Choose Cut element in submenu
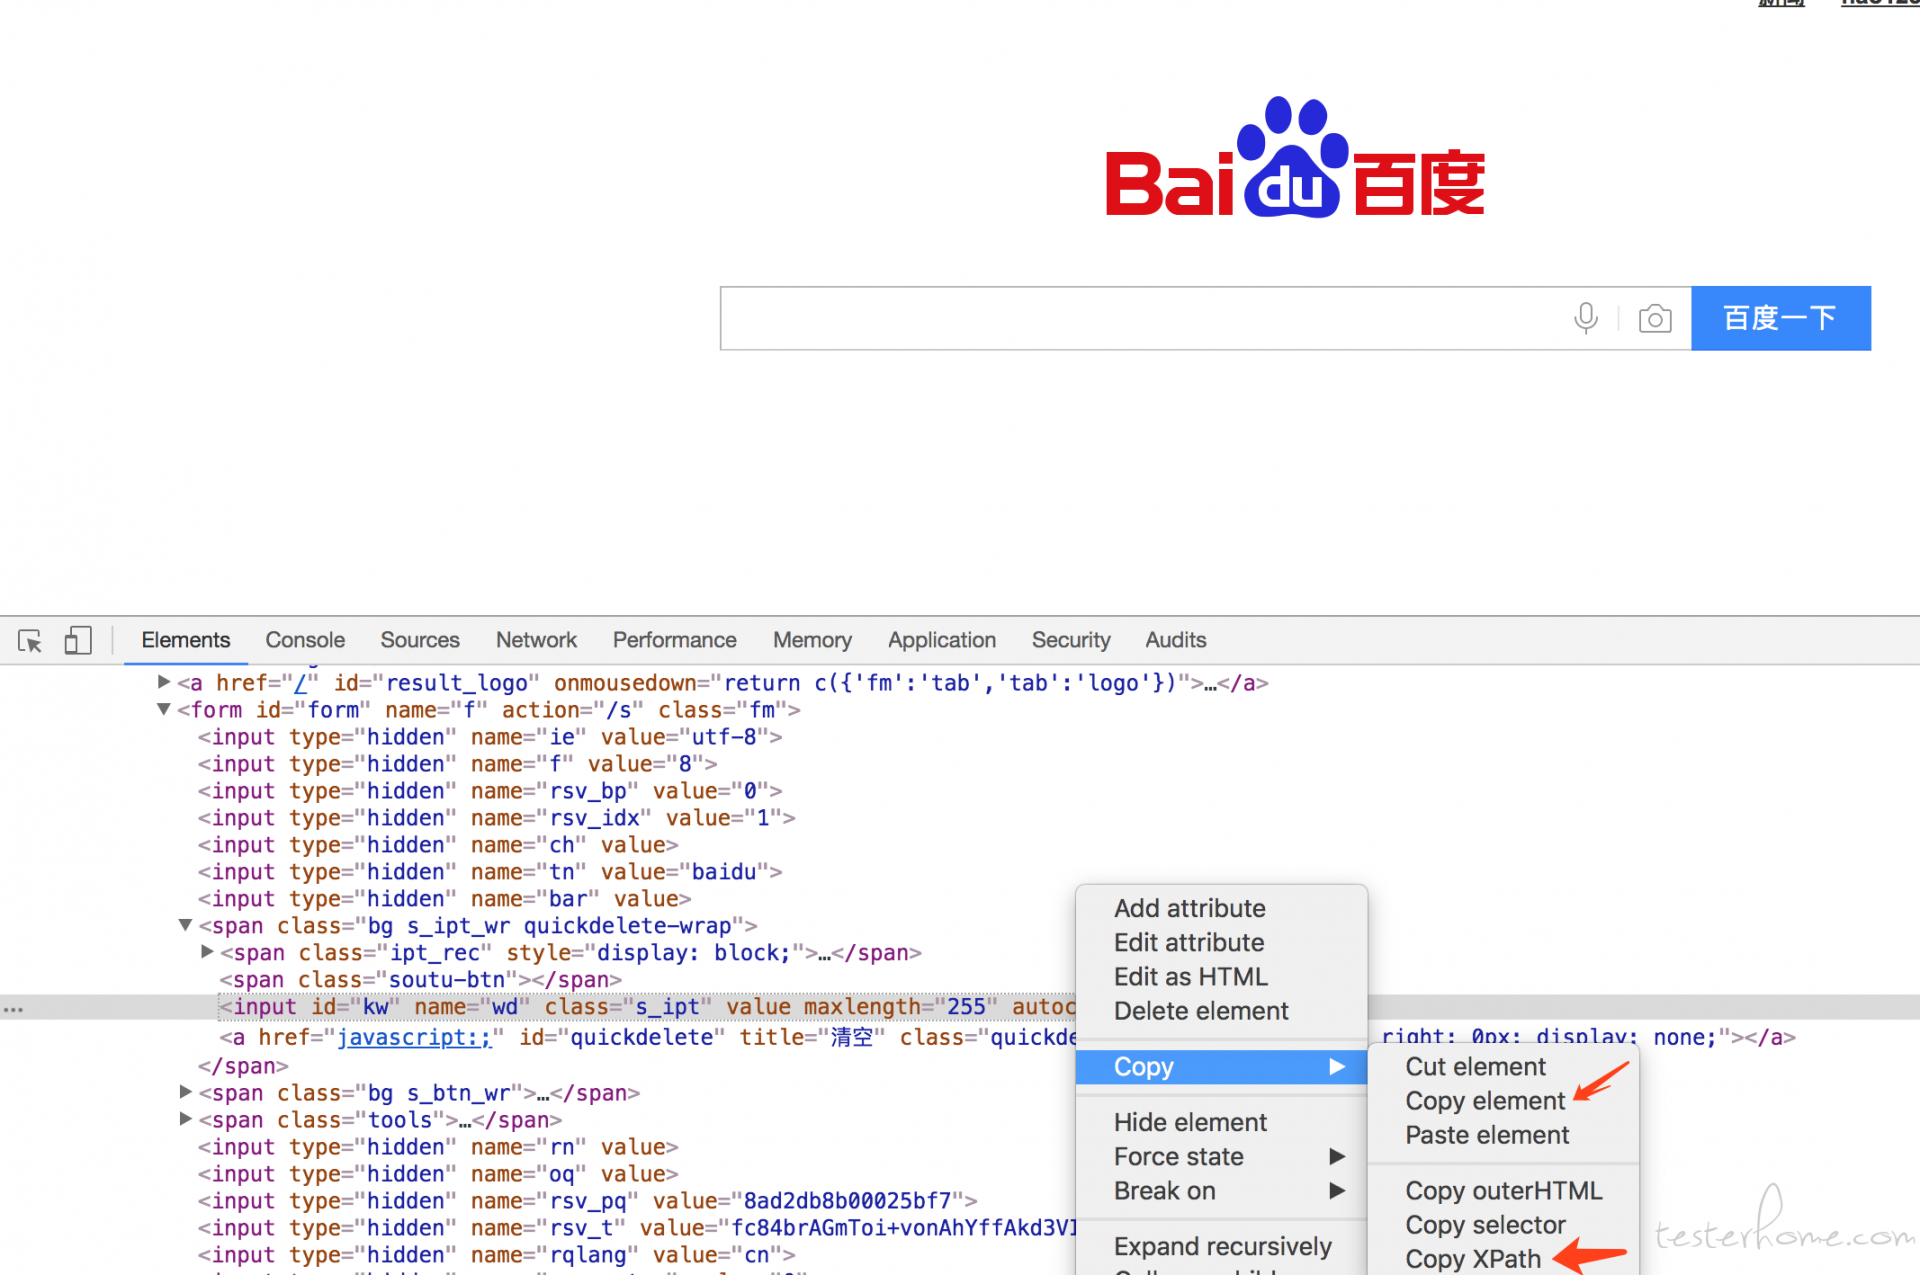 click(1476, 1067)
